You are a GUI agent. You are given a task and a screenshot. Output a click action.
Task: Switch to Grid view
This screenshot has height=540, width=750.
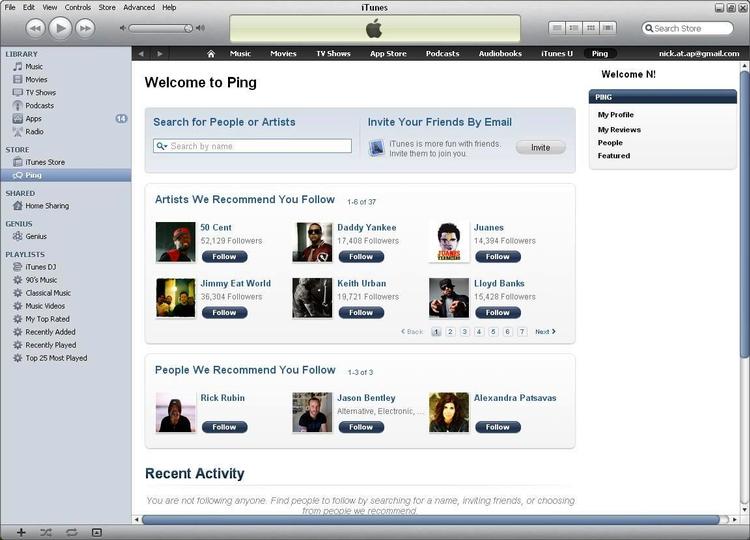point(591,28)
